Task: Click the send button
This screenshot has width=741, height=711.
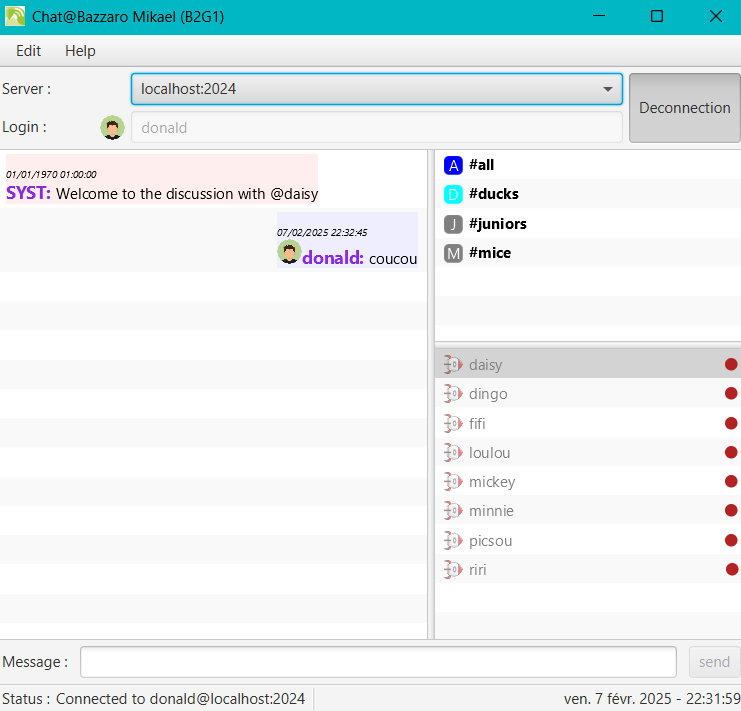Action: point(714,662)
